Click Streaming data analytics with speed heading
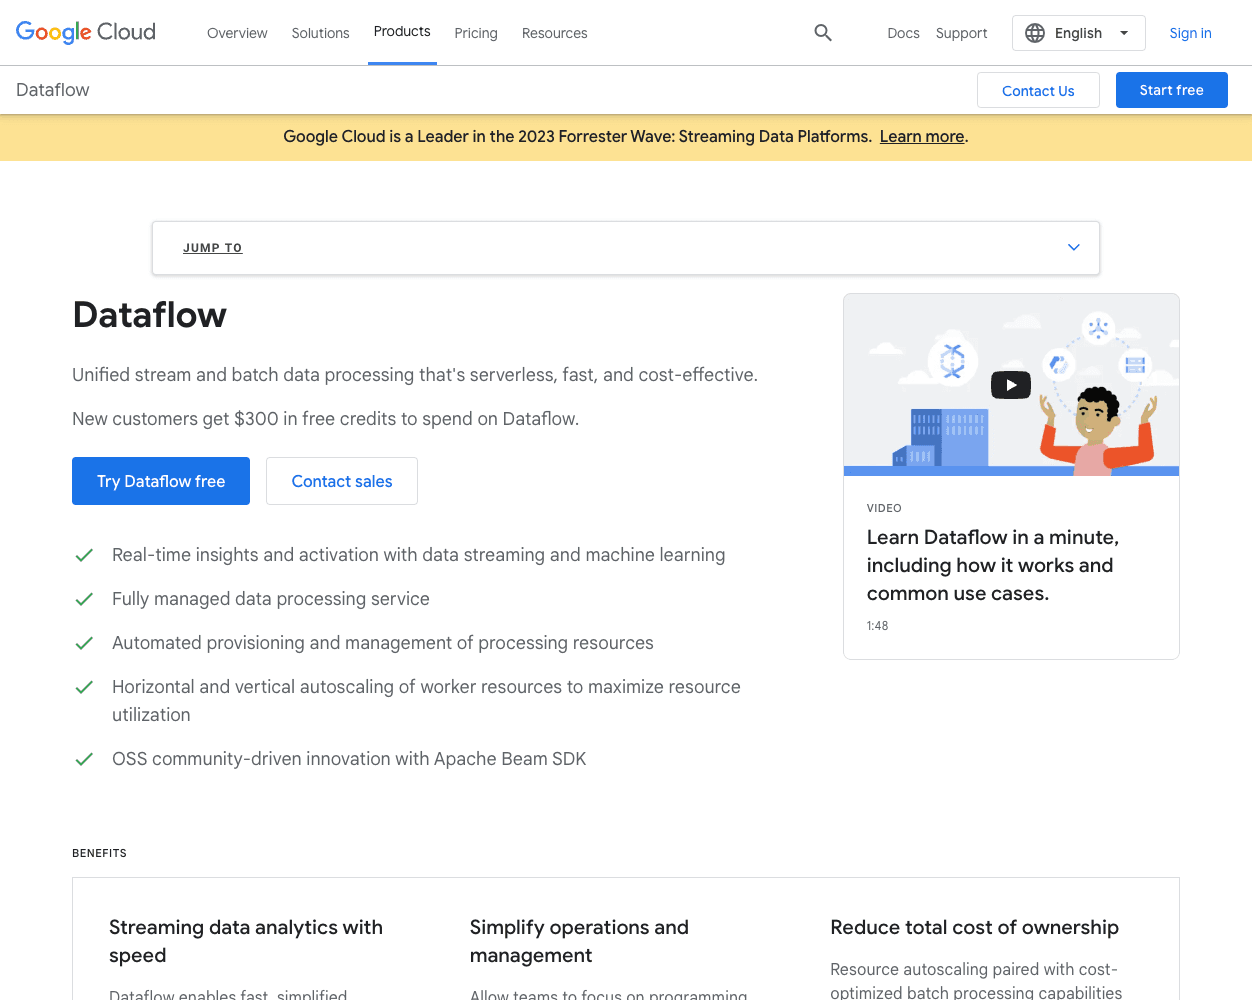This screenshot has width=1252, height=1000. pos(246,941)
